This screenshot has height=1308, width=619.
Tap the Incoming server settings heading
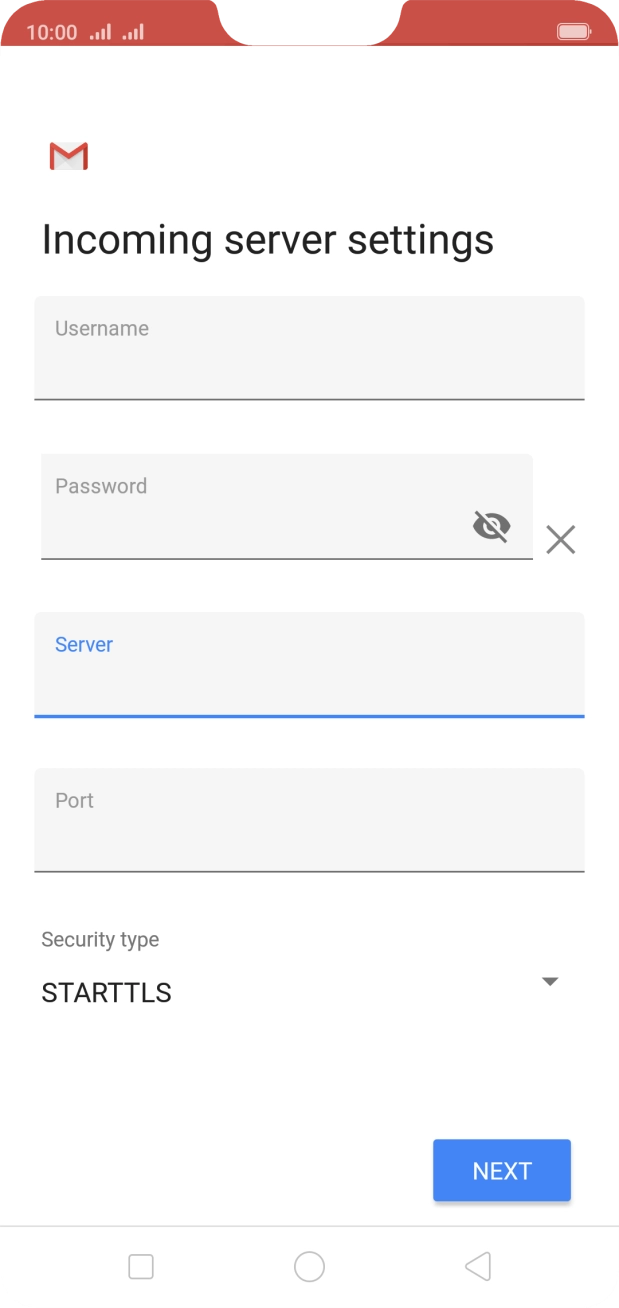point(267,240)
